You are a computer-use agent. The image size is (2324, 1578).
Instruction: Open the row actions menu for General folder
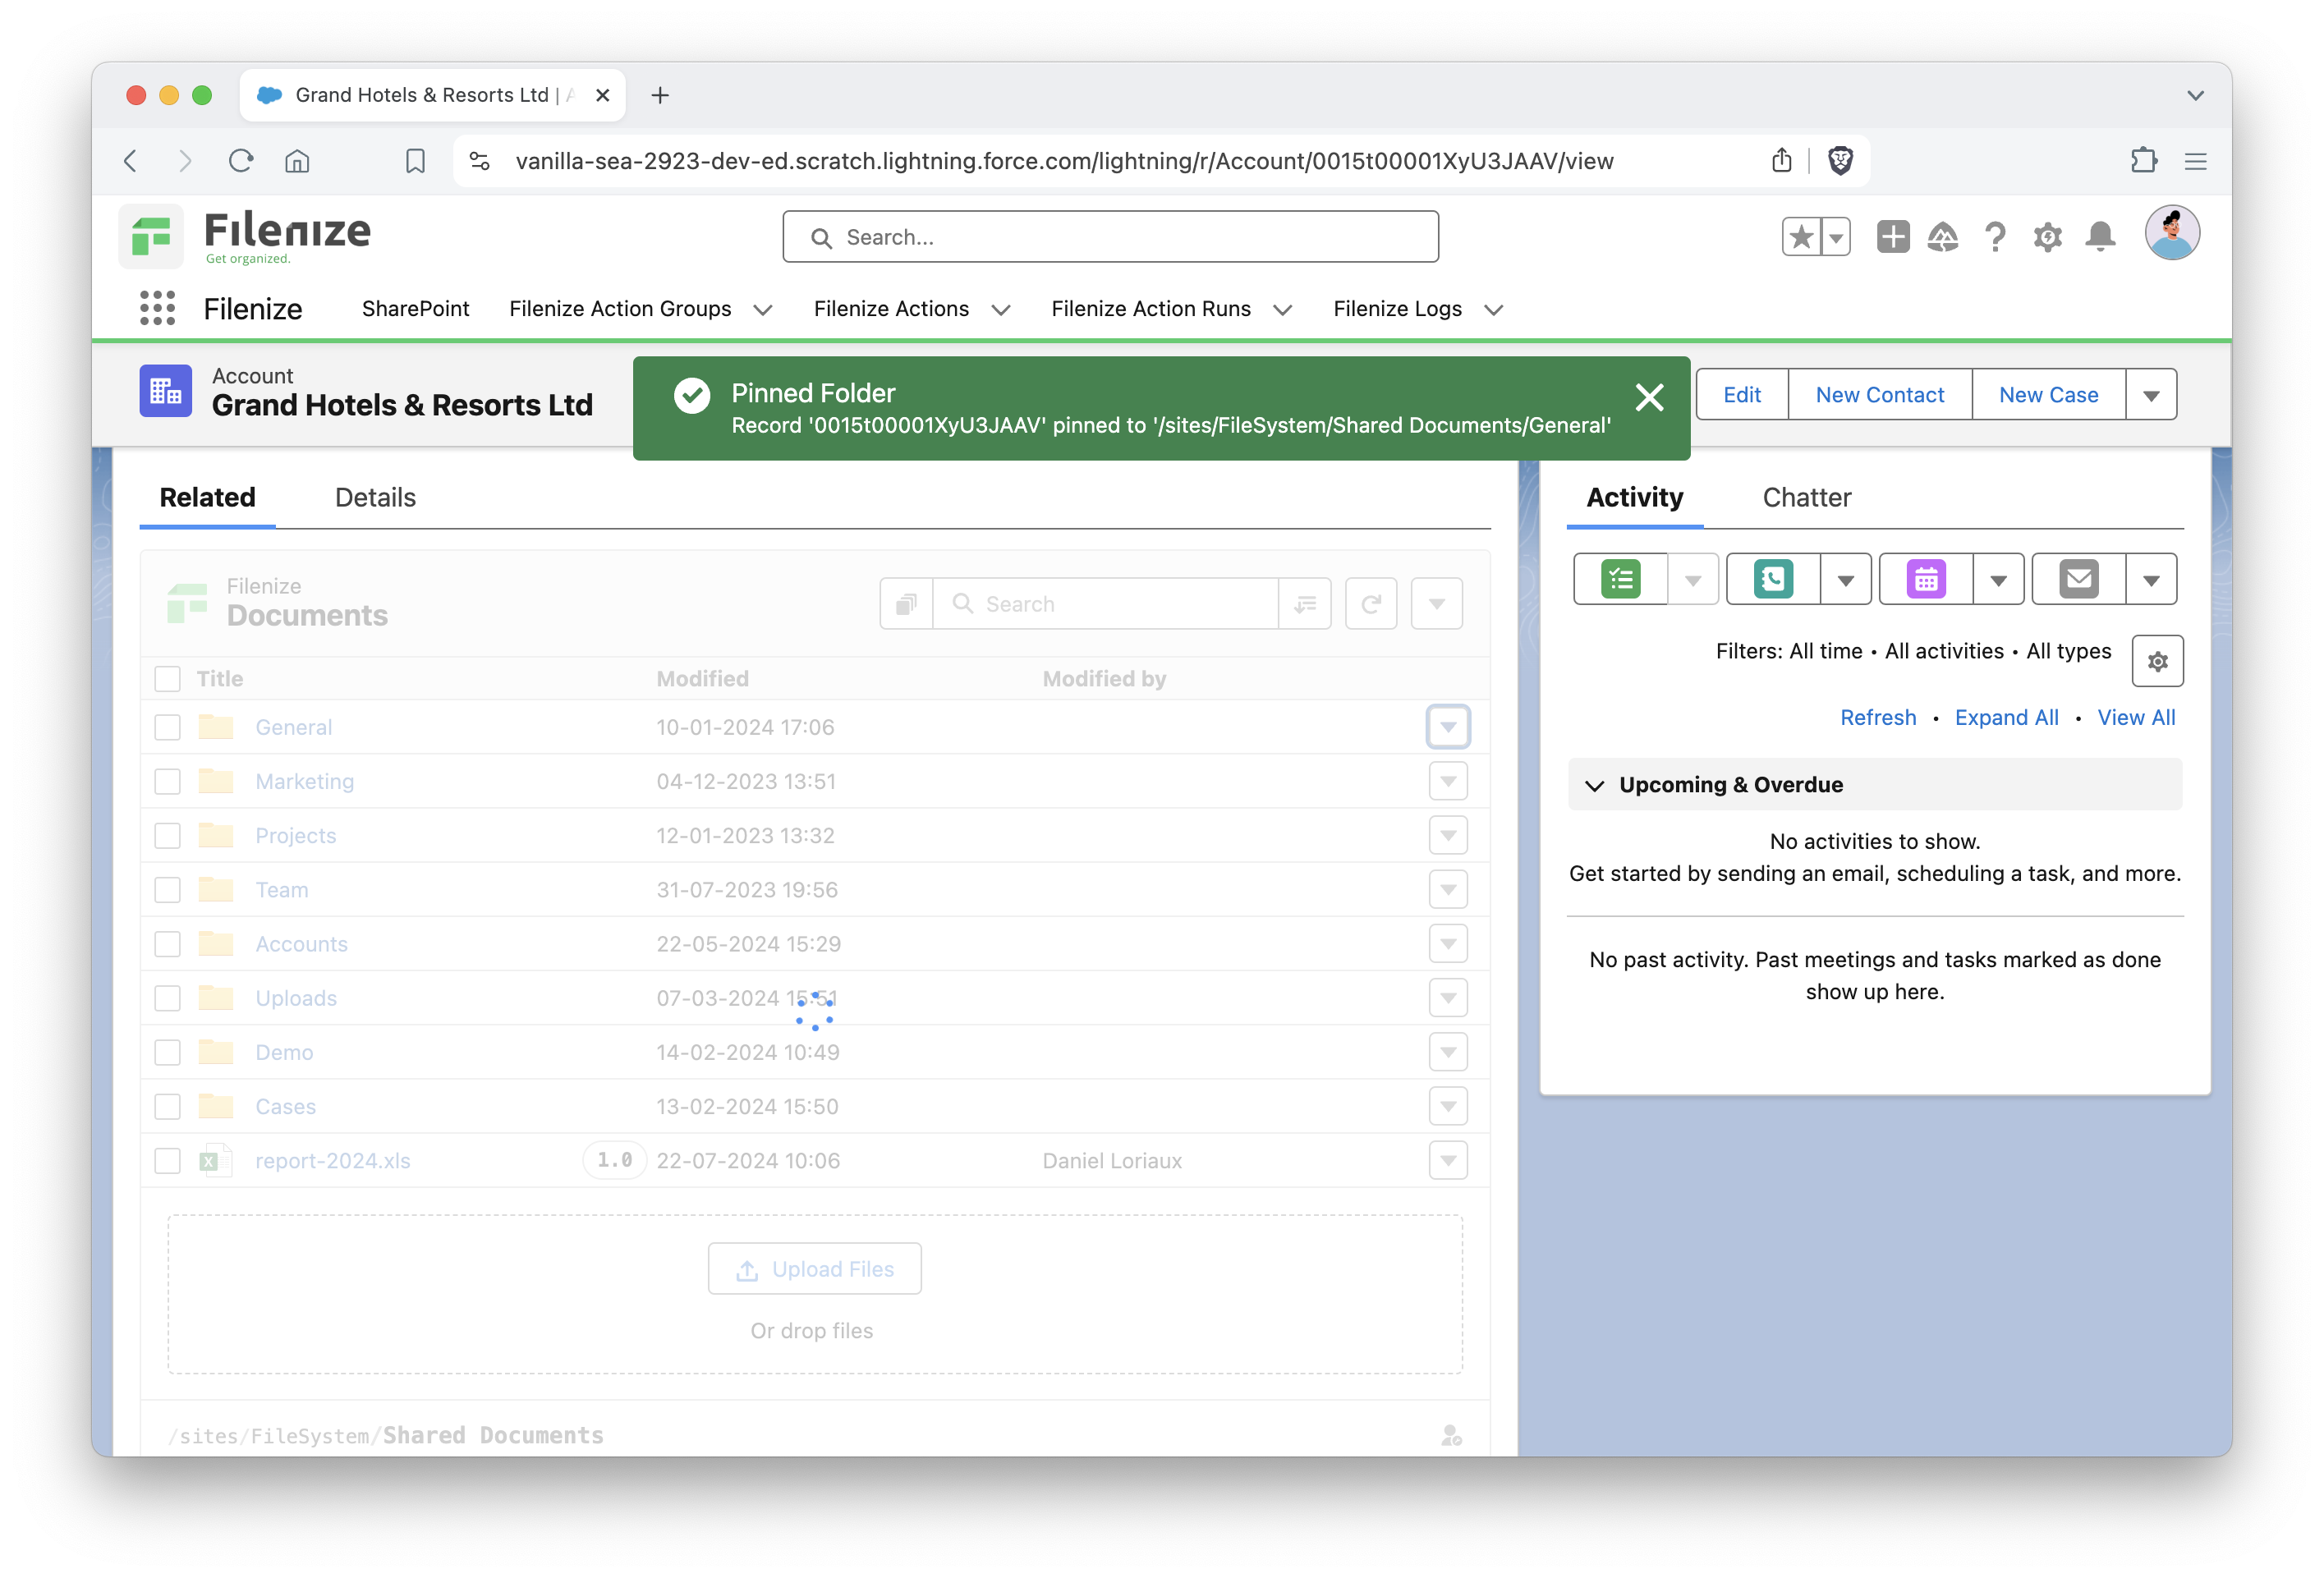1447,727
